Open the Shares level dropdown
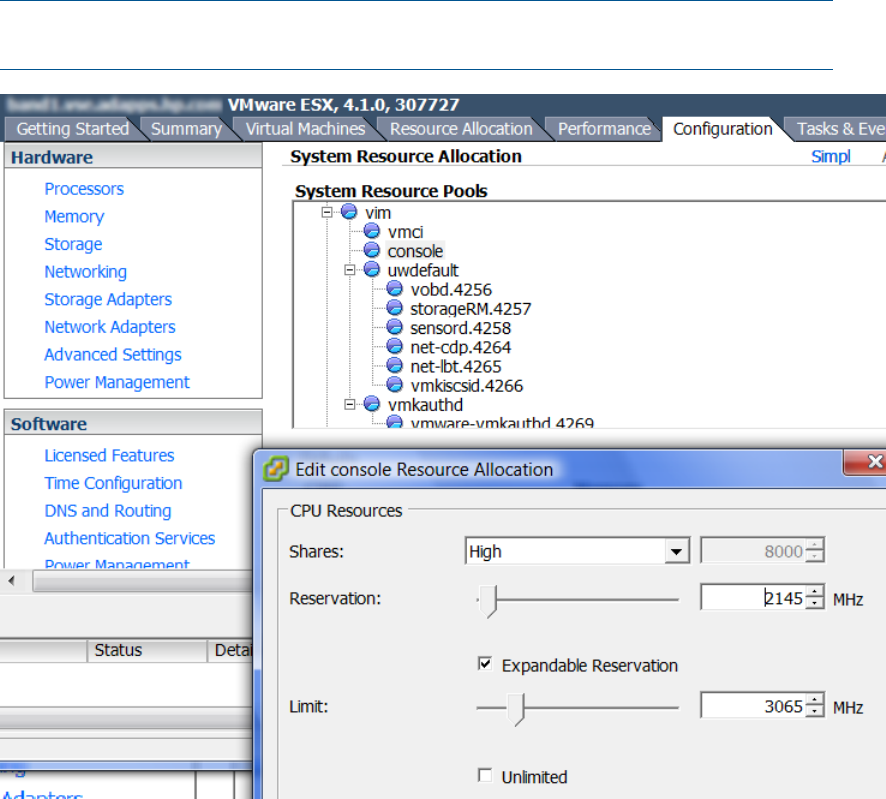886x799 pixels. 678,551
